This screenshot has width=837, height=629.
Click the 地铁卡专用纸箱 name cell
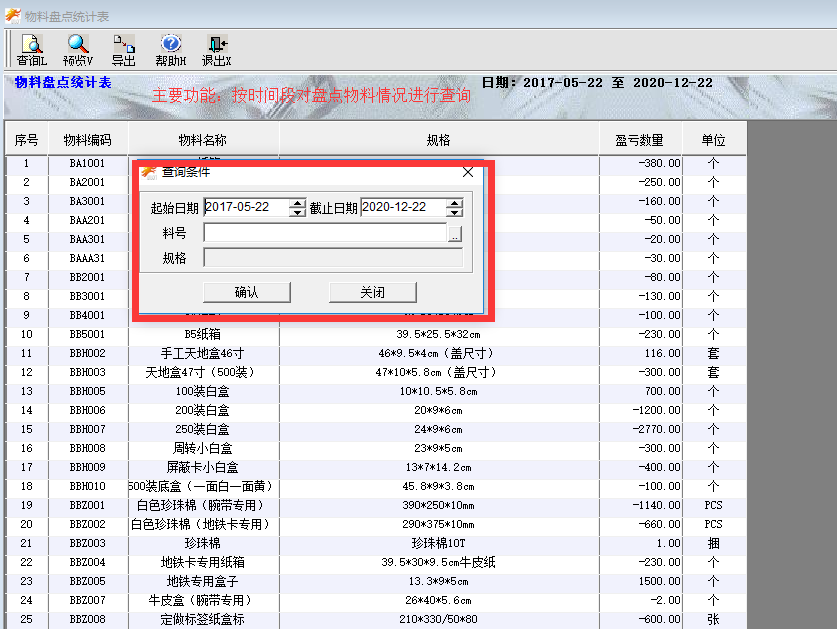(x=203, y=562)
